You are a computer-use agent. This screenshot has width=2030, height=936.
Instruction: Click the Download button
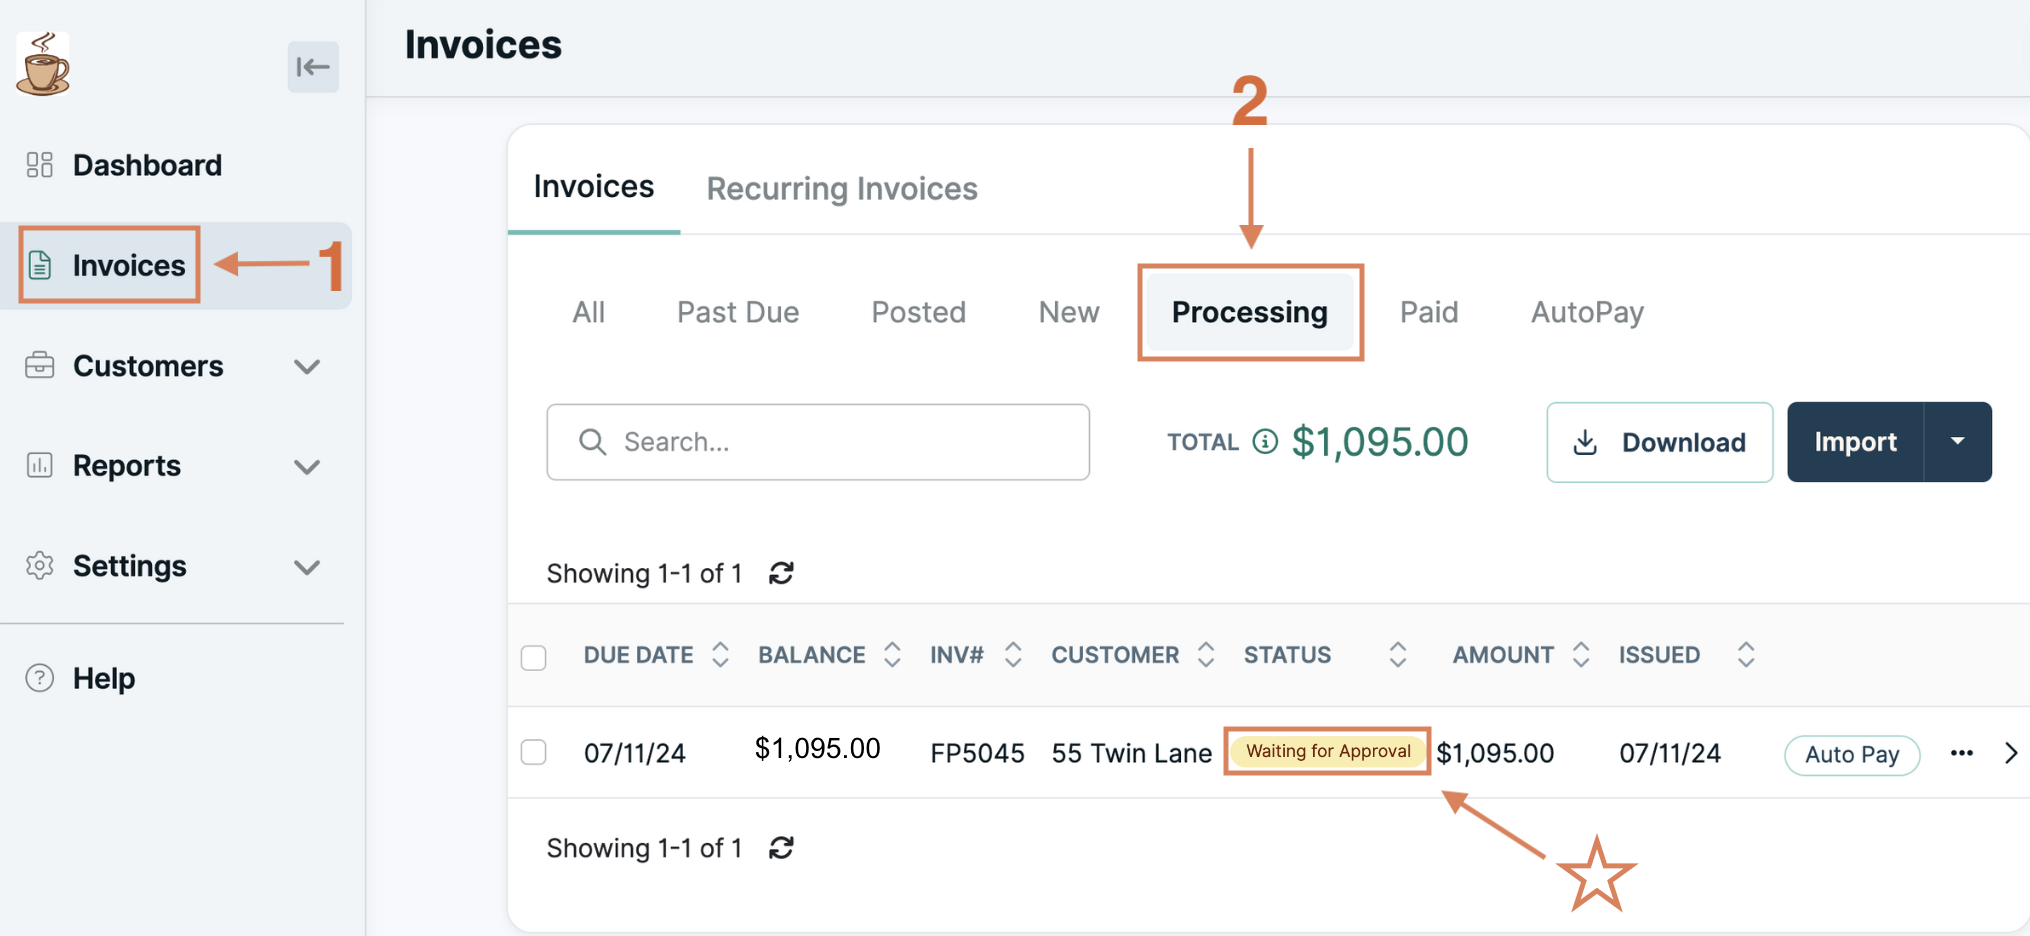[x=1659, y=442]
